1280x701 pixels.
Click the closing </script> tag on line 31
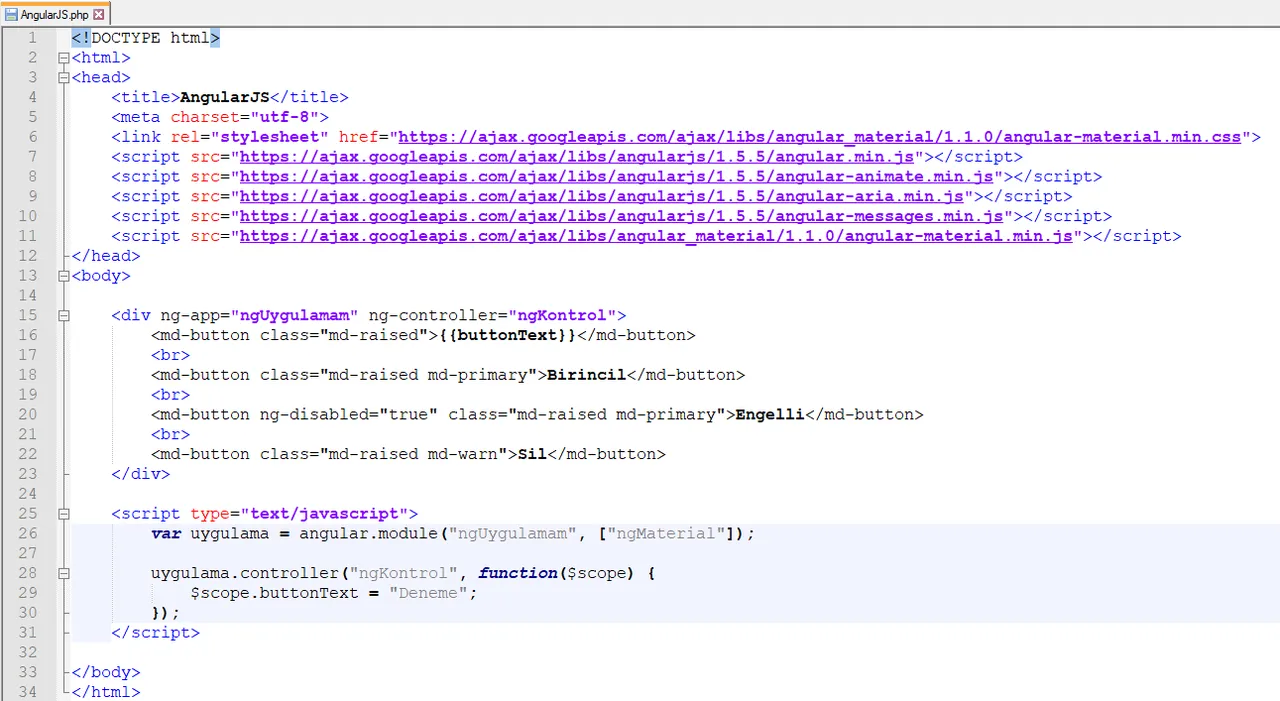click(156, 632)
